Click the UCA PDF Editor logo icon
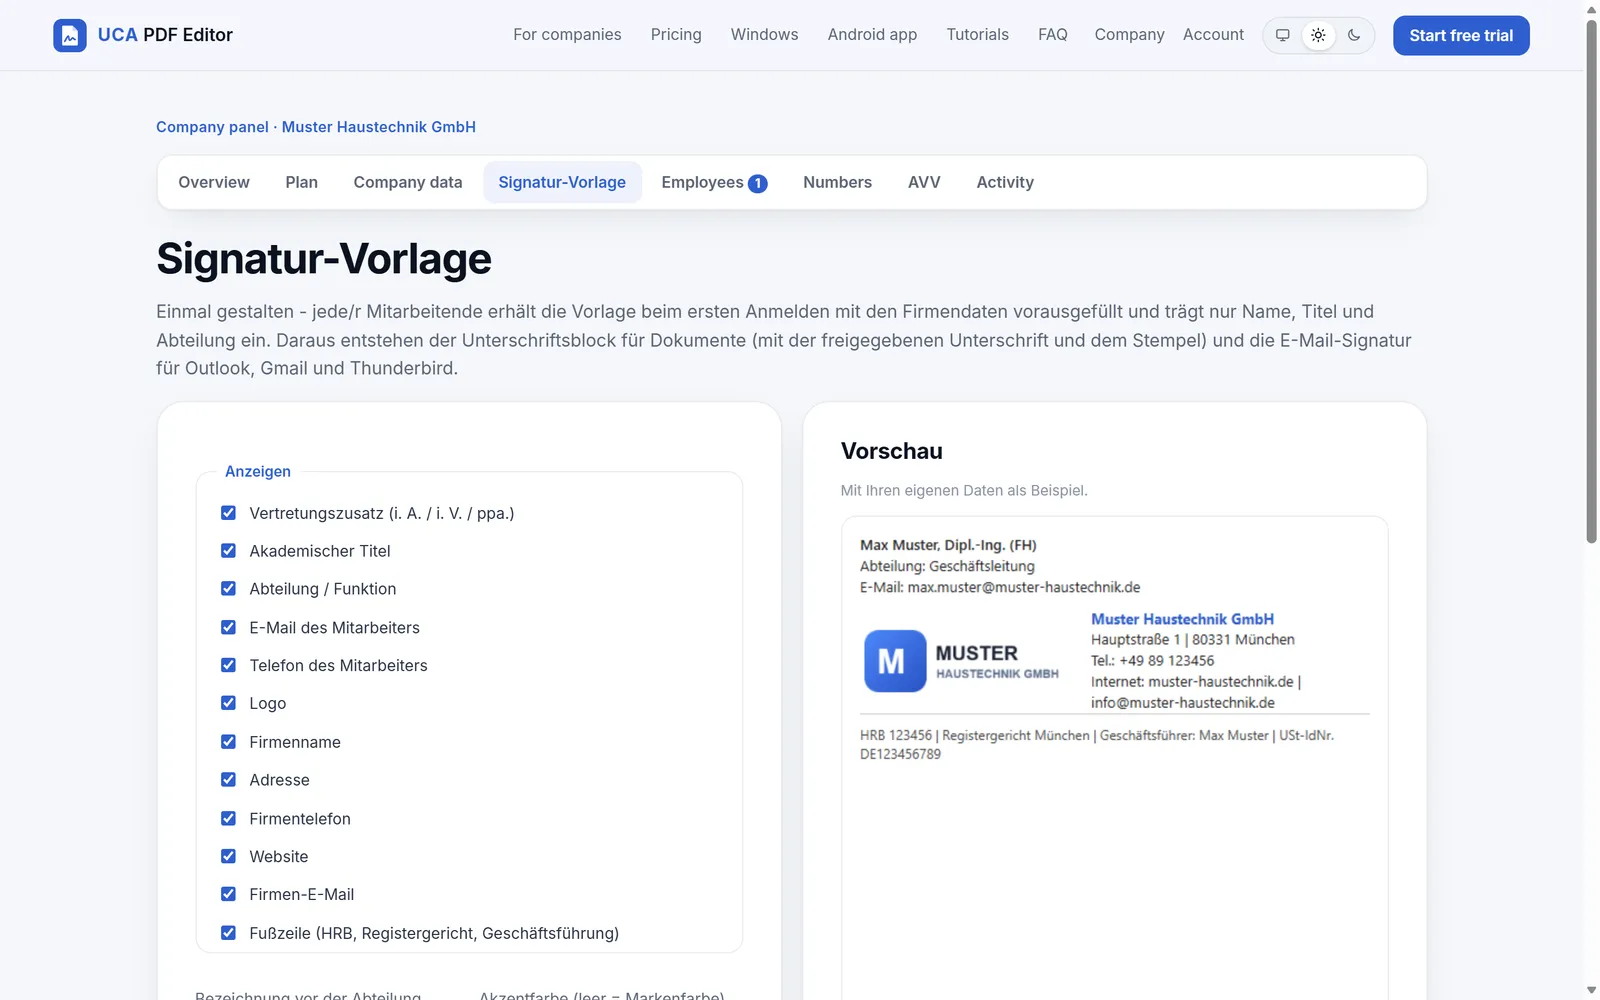 coord(70,35)
